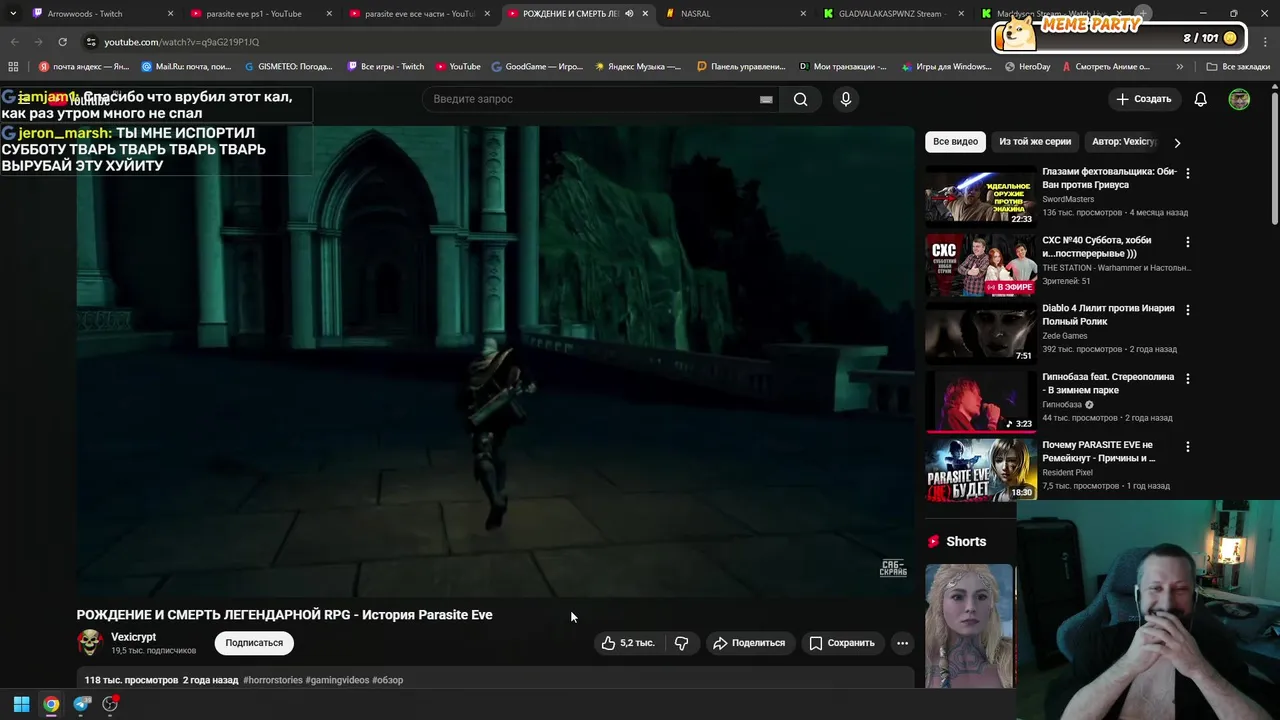Open YouTube bookmark in bookmarks bar
This screenshot has width=1280, height=720.
tap(458, 67)
